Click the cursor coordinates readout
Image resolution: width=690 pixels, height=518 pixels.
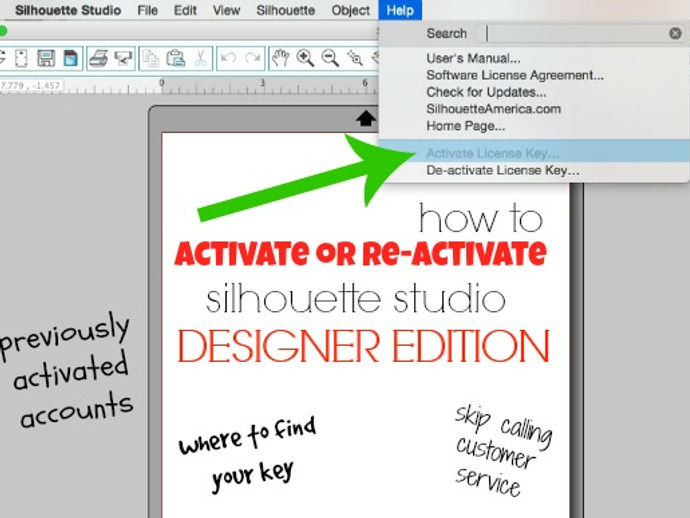31,85
